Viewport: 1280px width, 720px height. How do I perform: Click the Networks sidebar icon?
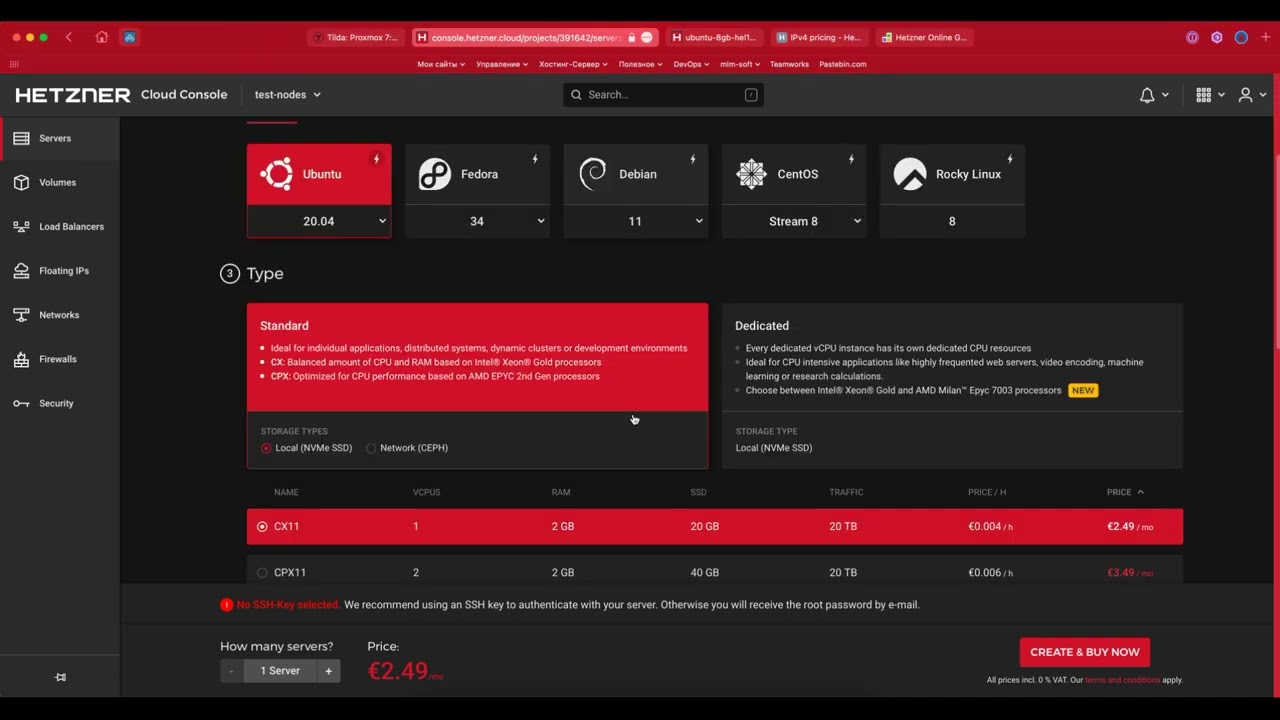(21, 315)
